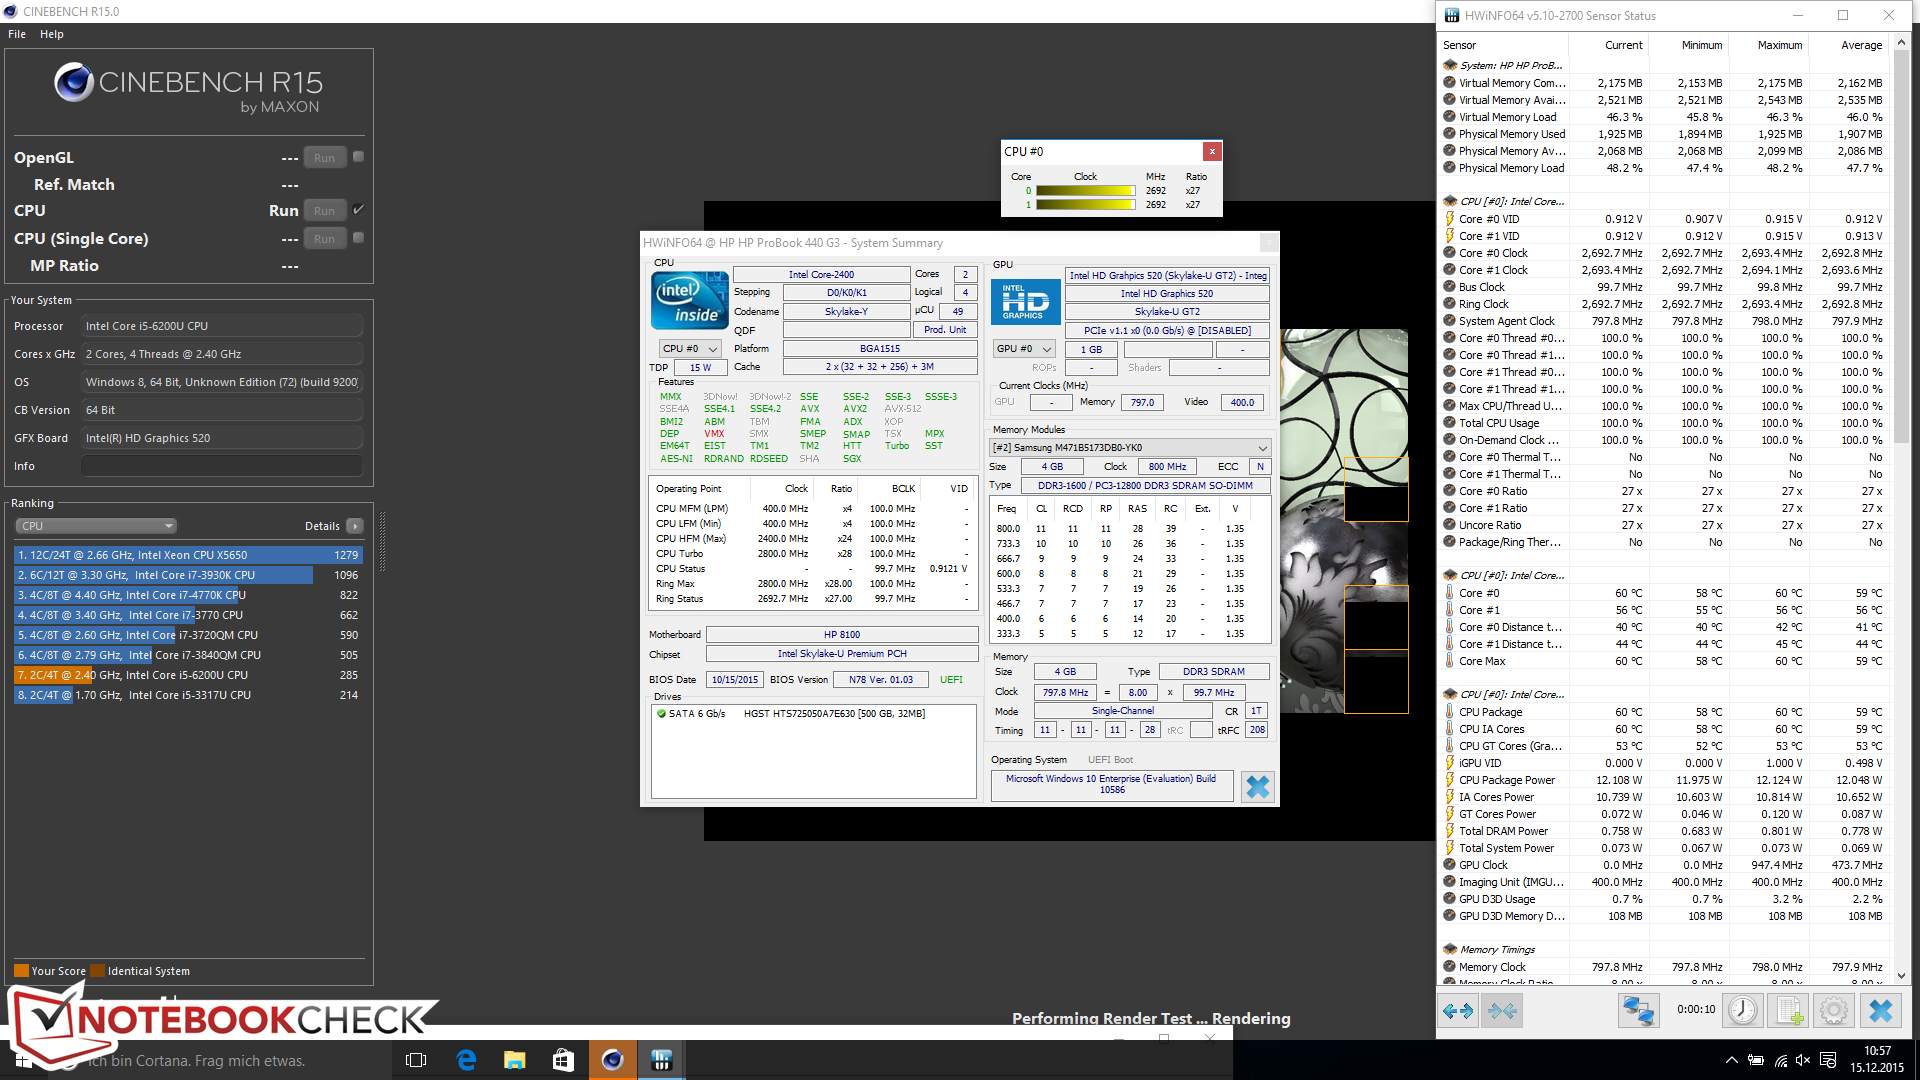Click the Ranking Details arrow button
Viewport: 1920px width, 1080px height.
pos(355,526)
